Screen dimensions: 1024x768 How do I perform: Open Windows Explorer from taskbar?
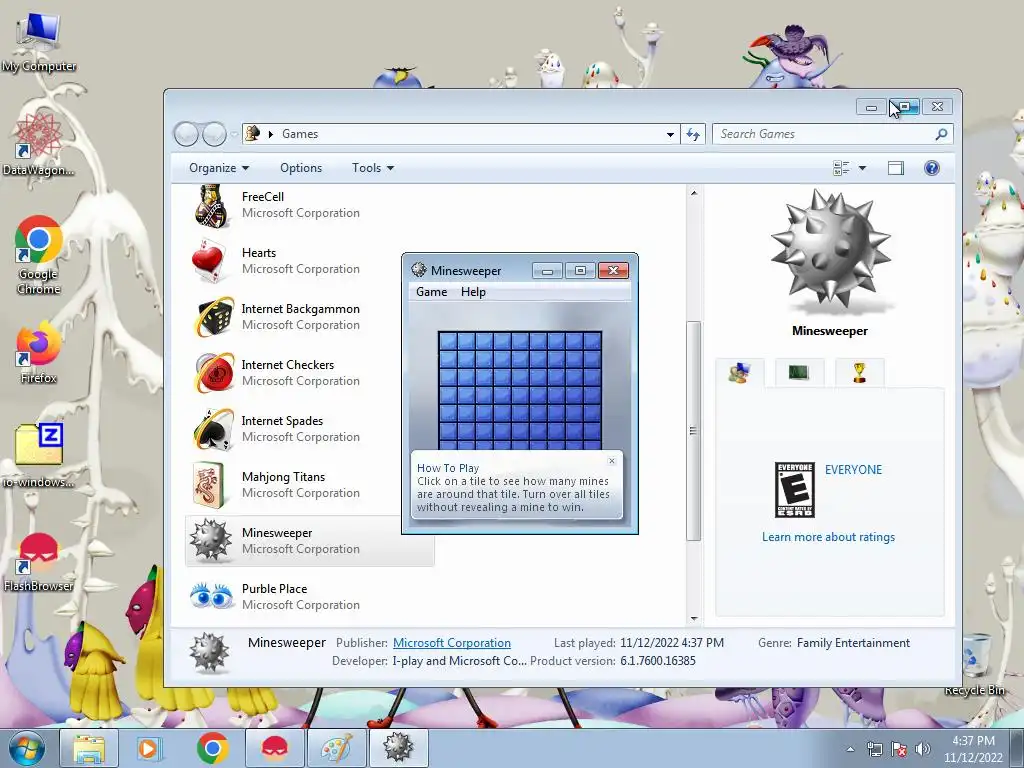pyautogui.click(x=89, y=748)
